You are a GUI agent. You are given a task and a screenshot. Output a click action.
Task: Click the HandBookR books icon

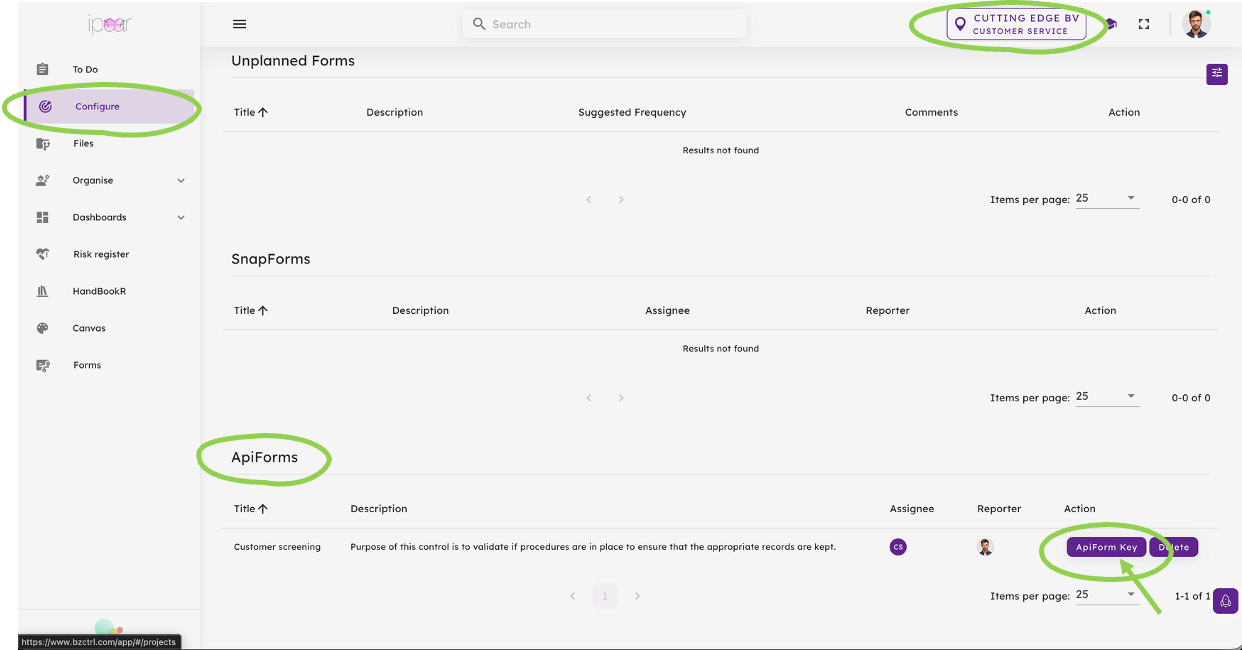(x=42, y=291)
